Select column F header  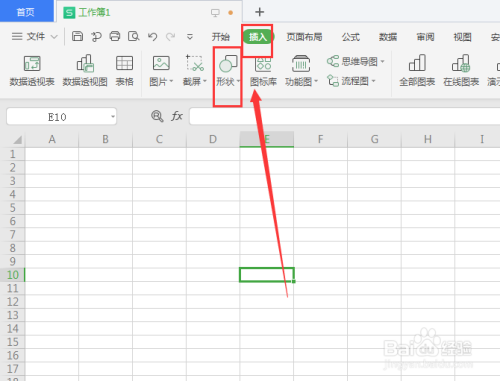click(320, 139)
